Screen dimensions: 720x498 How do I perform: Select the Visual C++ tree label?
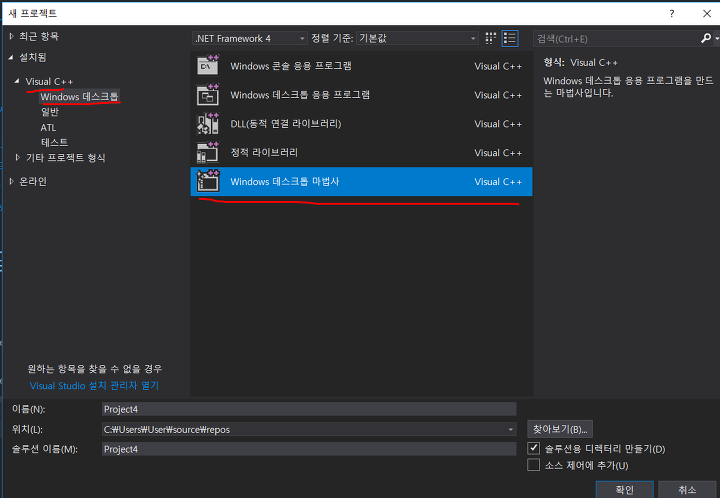[49, 82]
